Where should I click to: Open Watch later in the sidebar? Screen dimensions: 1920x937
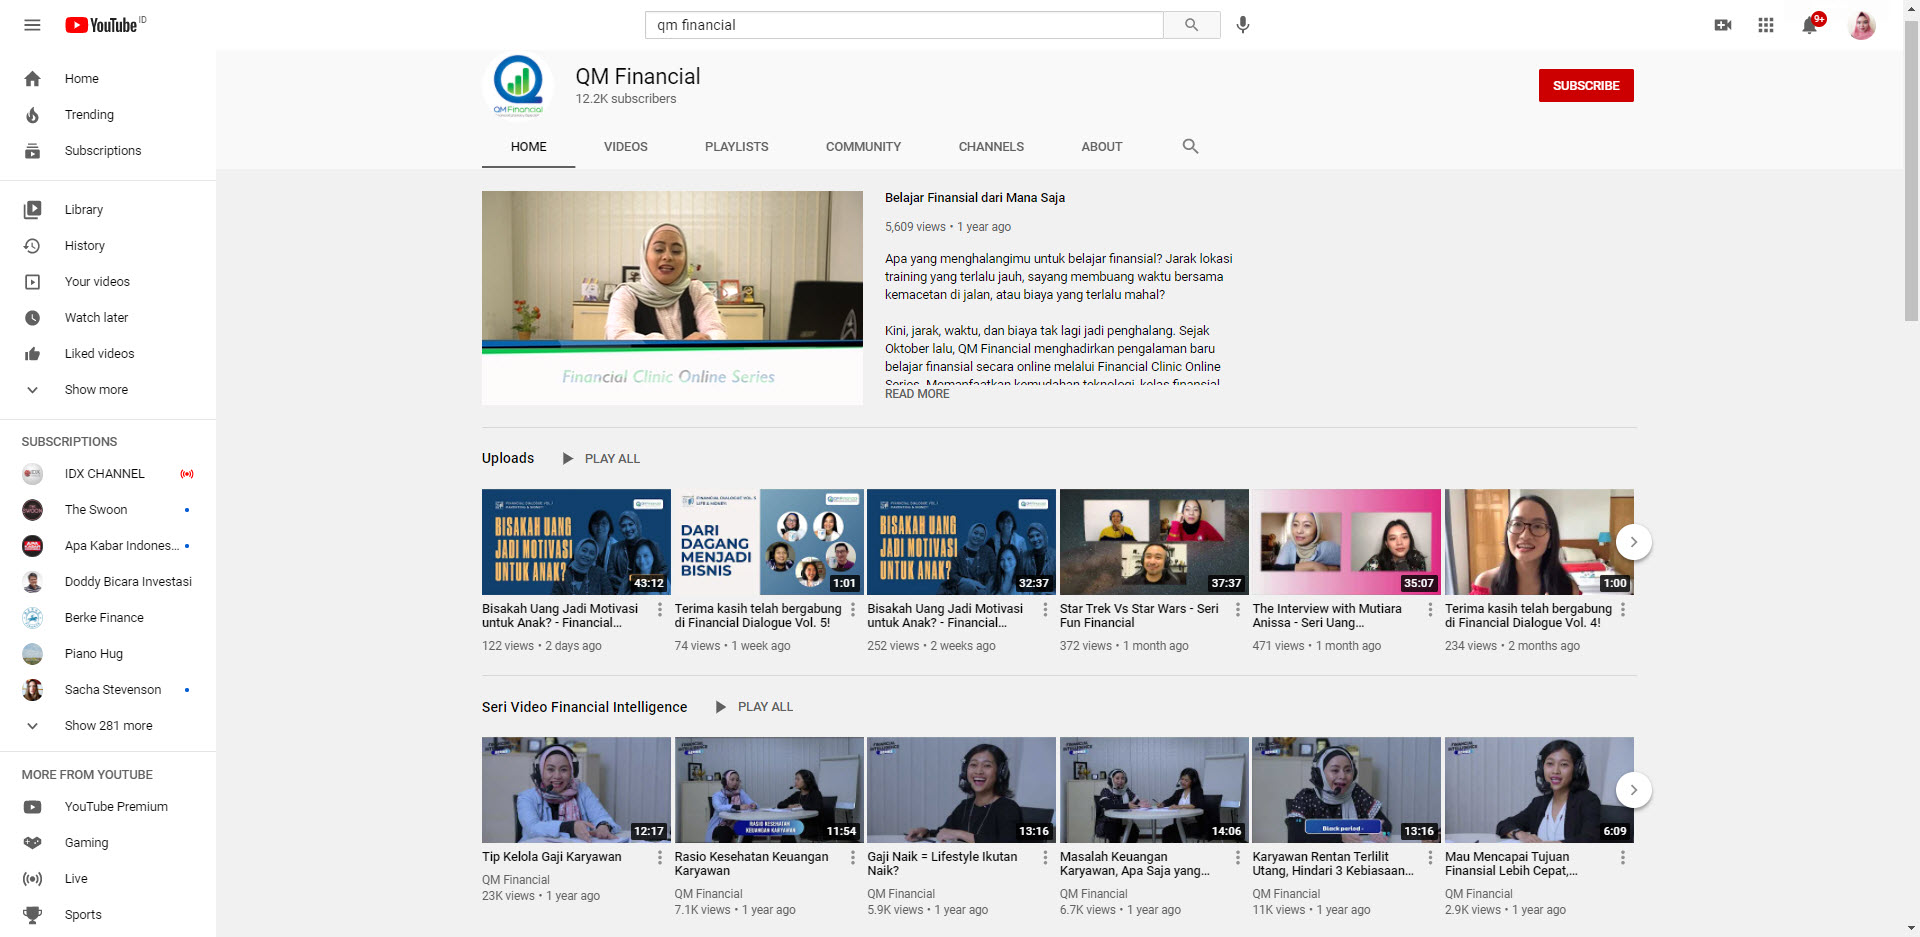(108, 318)
